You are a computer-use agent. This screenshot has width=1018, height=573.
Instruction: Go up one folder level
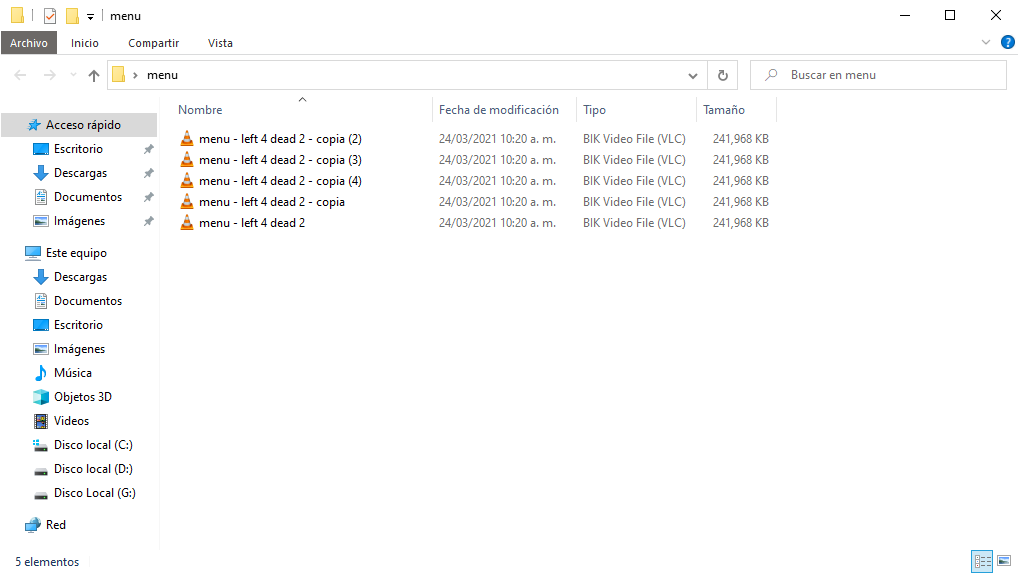(x=93, y=75)
